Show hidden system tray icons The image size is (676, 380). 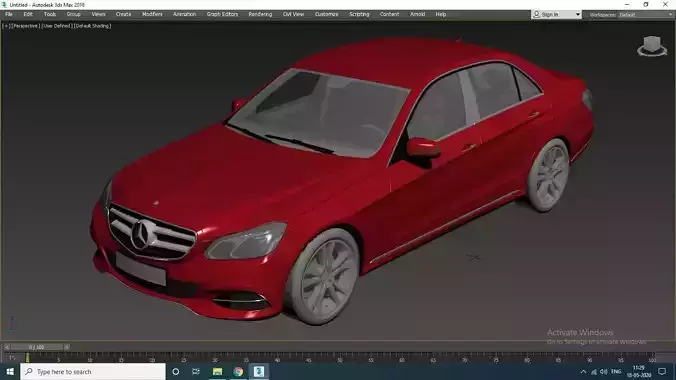[x=583, y=372]
